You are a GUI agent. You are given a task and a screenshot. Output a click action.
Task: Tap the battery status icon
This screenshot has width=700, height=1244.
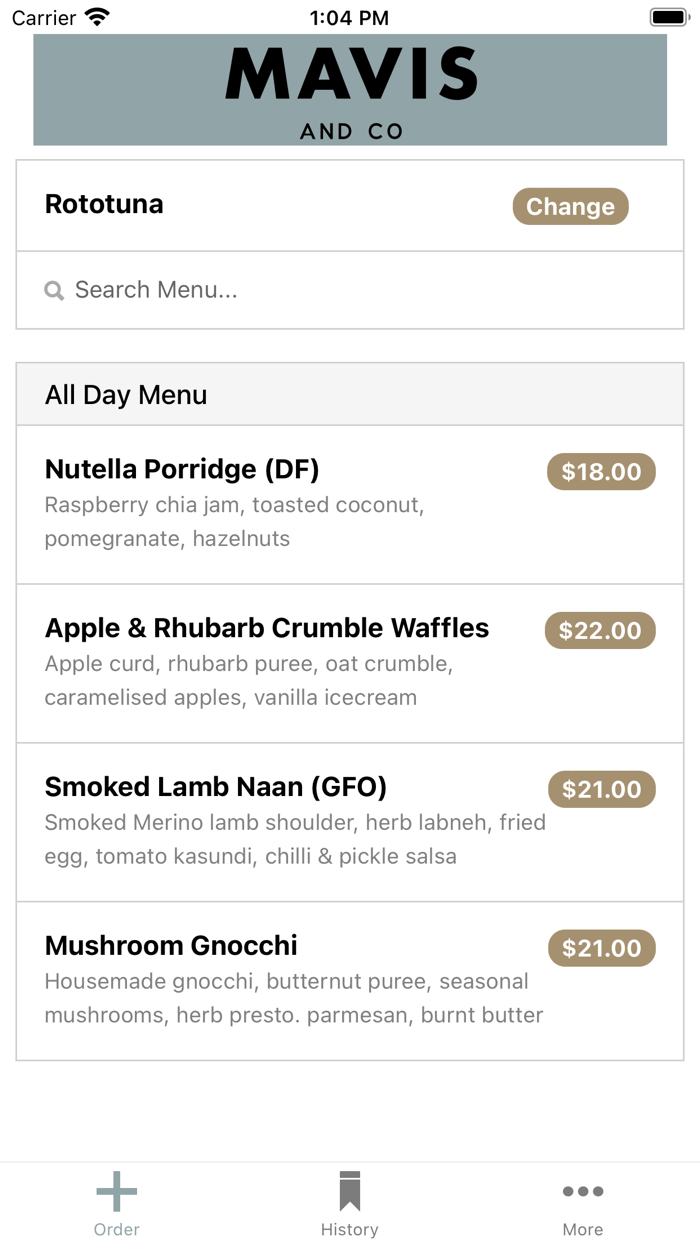pyautogui.click(x=667, y=17)
